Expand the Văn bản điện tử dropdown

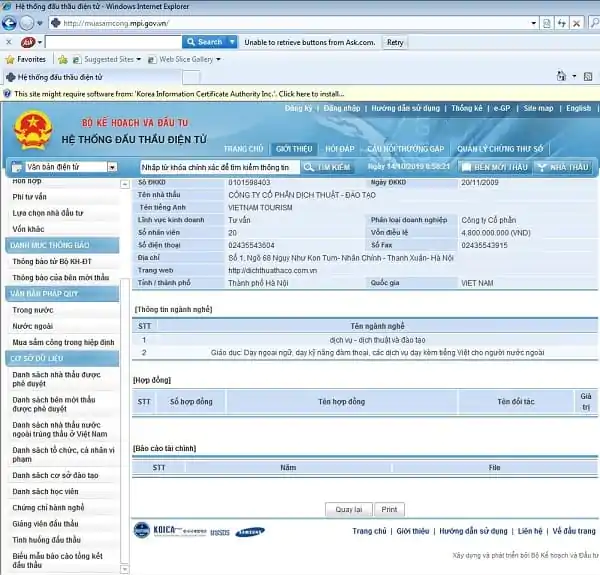[x=112, y=167]
